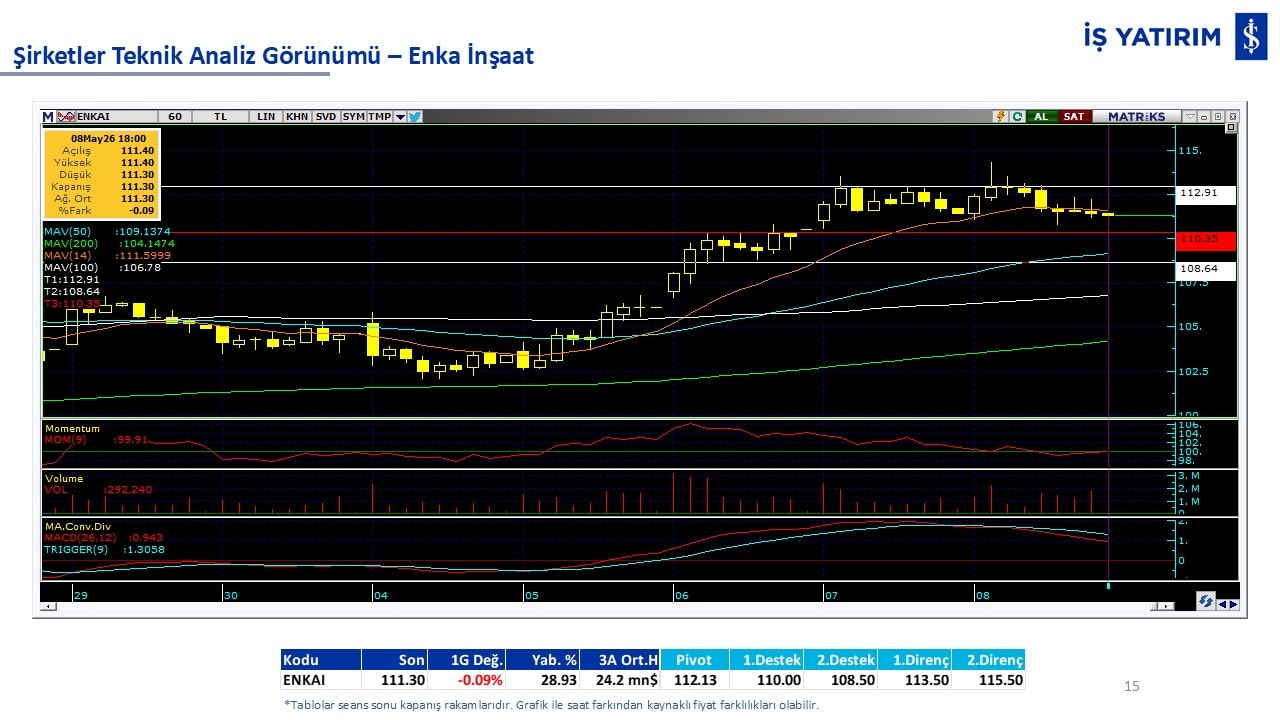Move chart left with blue arrow

[1222, 604]
